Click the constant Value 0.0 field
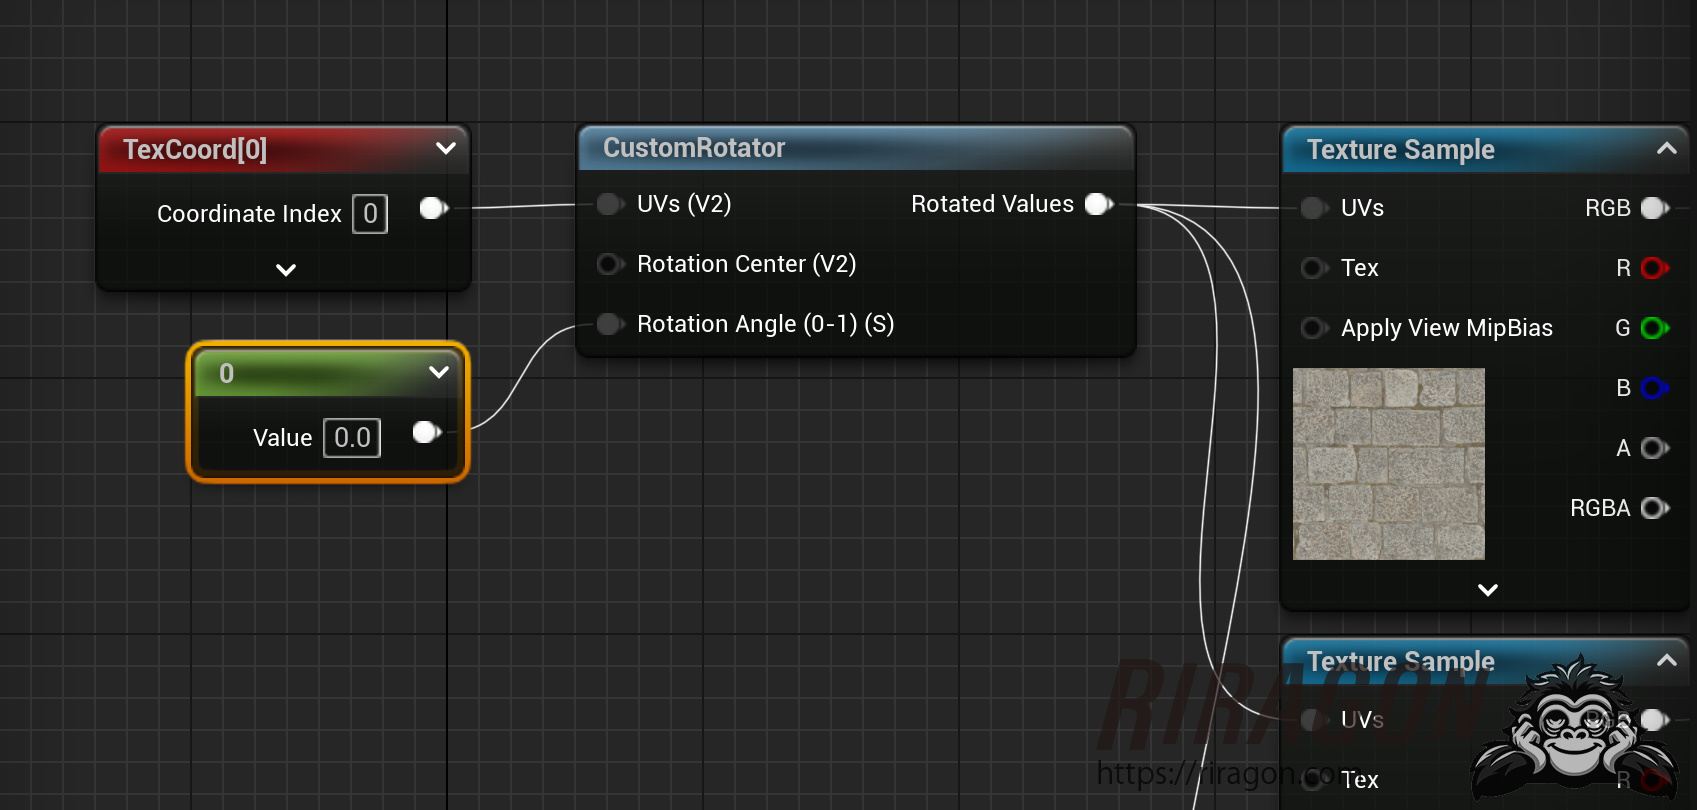The width and height of the screenshot is (1697, 810). [x=352, y=438]
